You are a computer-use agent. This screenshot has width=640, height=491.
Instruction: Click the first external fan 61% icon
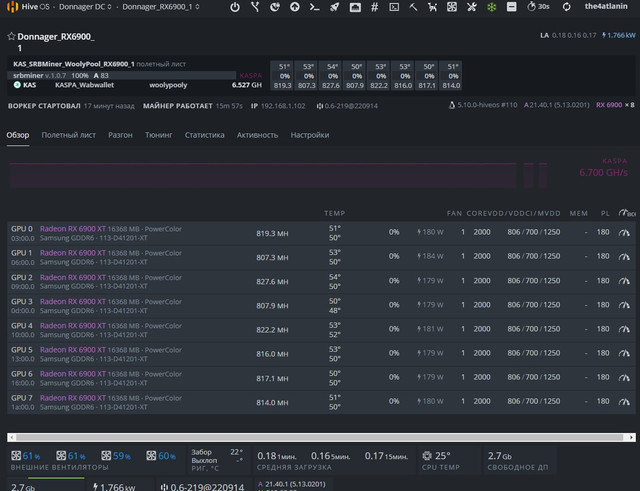(x=16, y=455)
